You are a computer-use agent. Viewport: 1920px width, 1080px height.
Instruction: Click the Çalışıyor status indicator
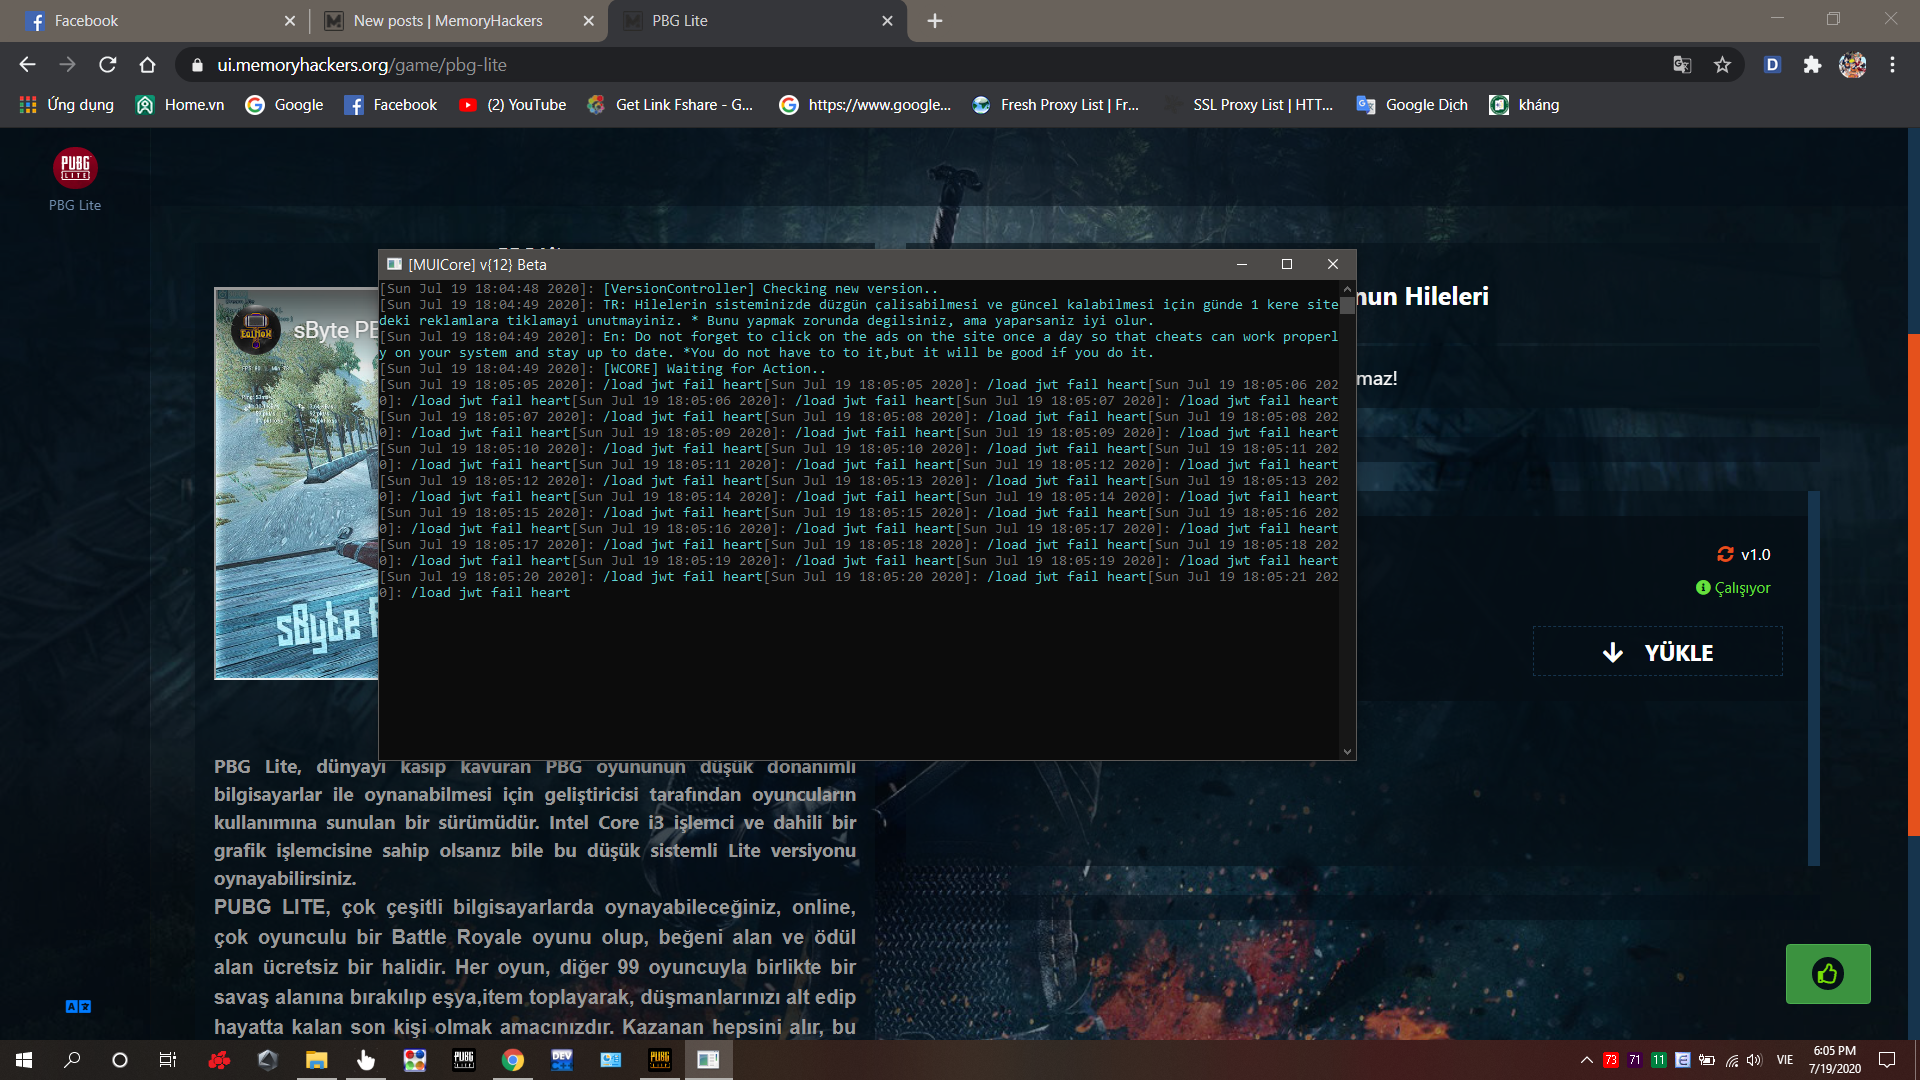(x=1733, y=588)
